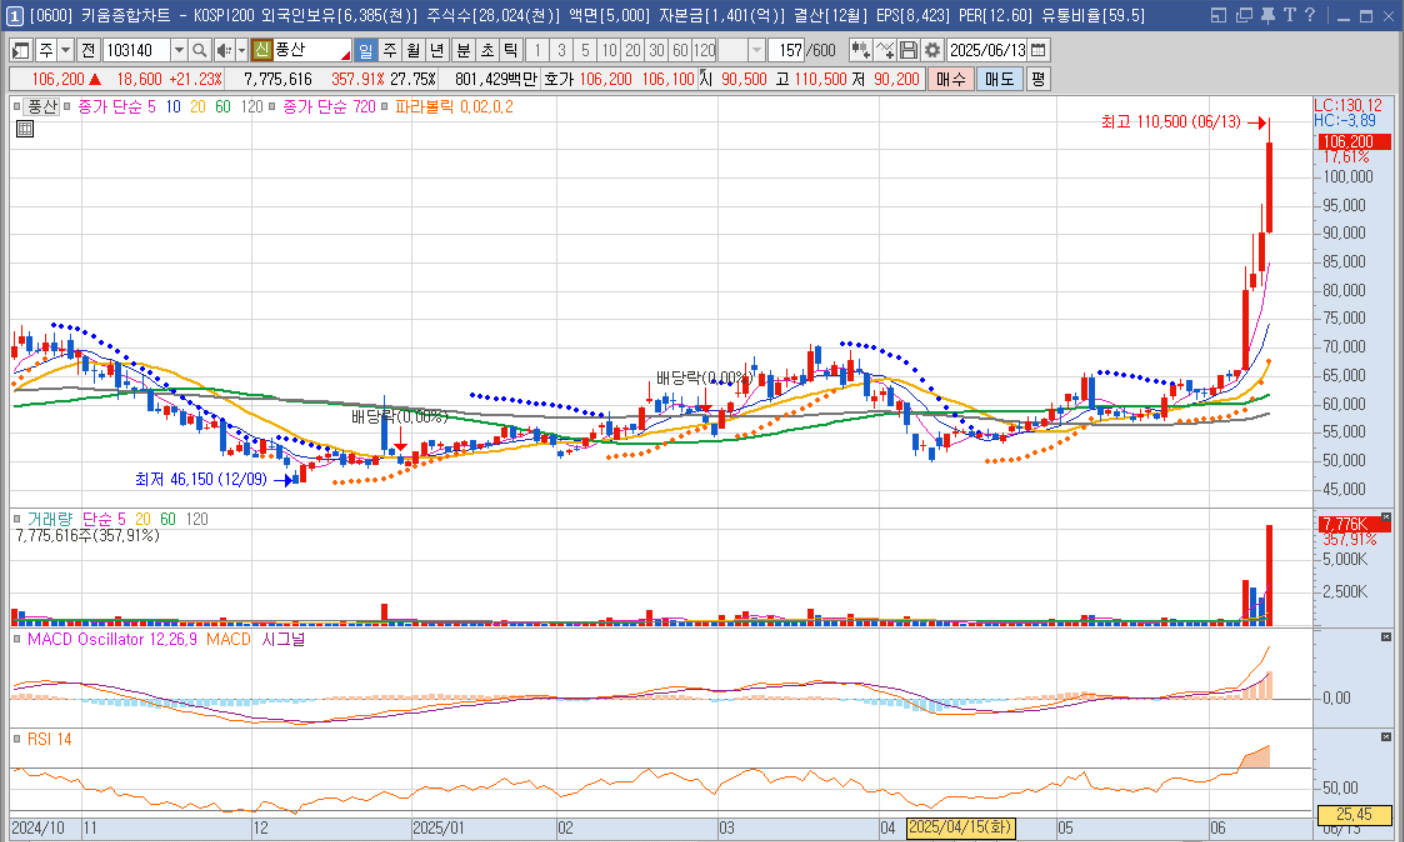1404x842 pixels.
Task: Select the 30 interval button
Action: (656, 50)
